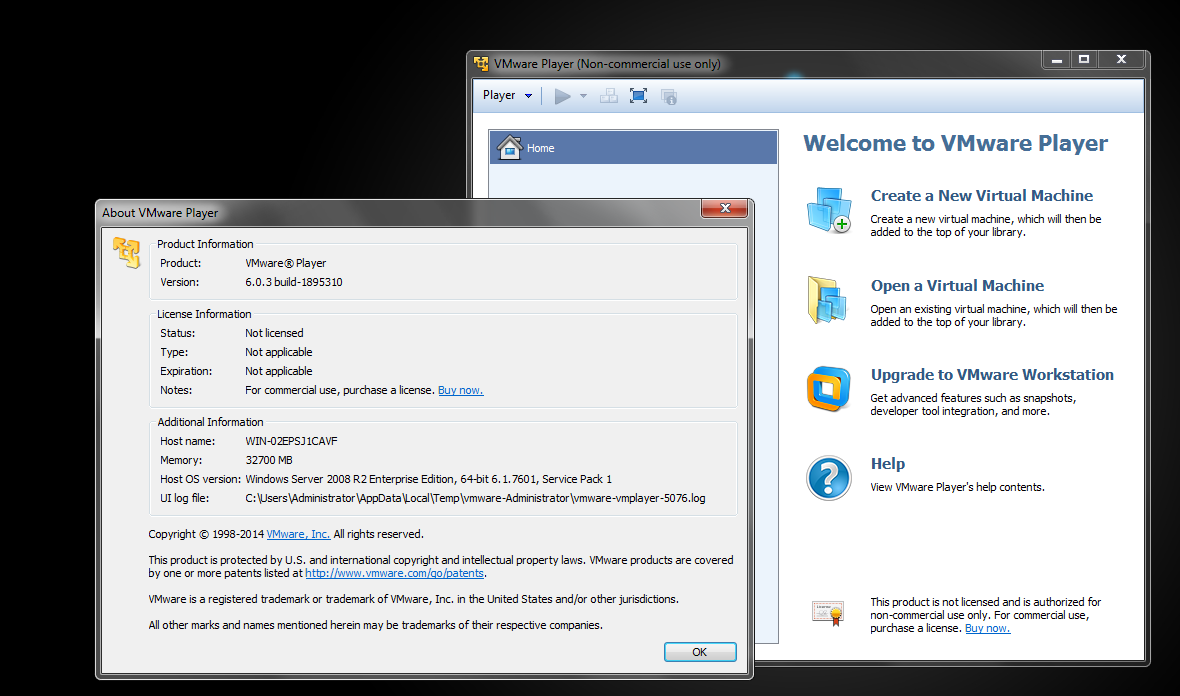
Task: Click the Home house icon
Action: [x=509, y=147]
